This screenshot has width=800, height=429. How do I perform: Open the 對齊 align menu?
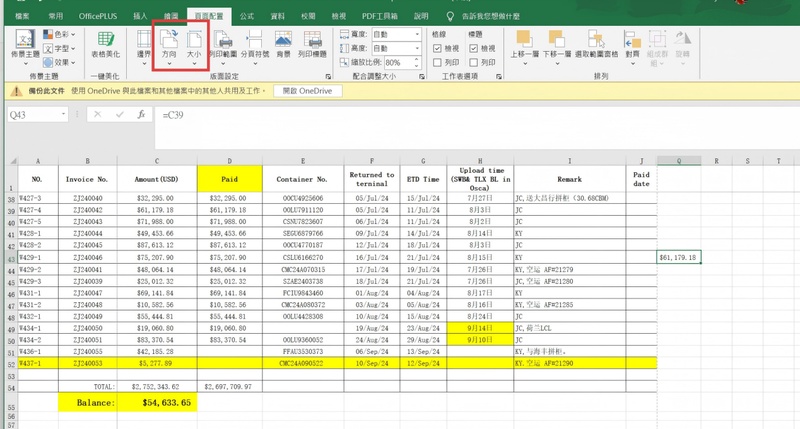(632, 48)
